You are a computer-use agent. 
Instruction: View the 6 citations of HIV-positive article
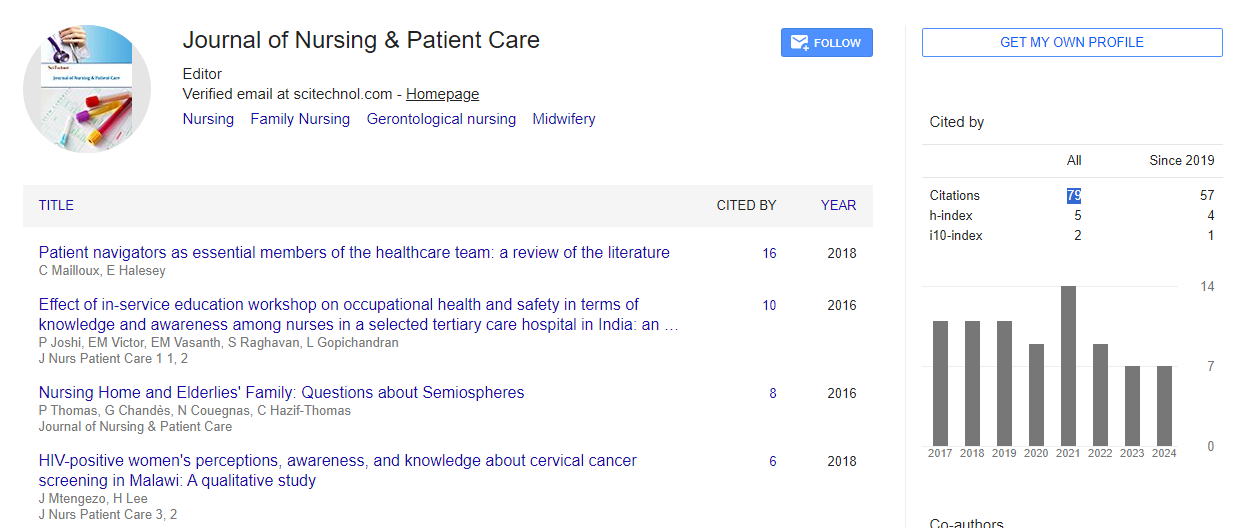pos(773,462)
